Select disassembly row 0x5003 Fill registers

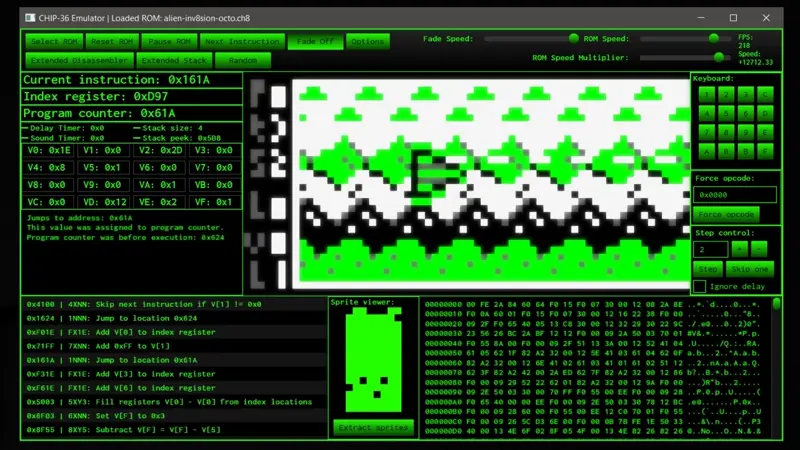(x=174, y=402)
